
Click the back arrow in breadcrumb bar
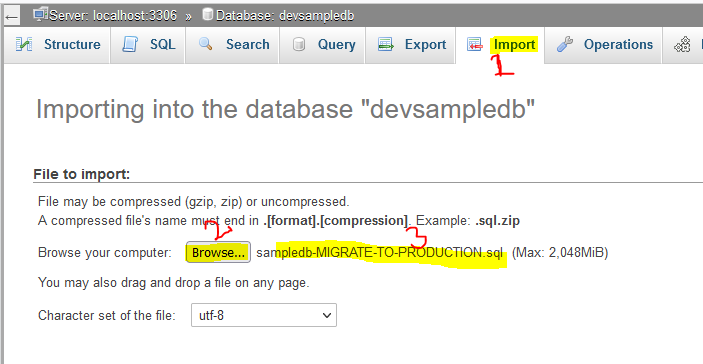pyautogui.click(x=12, y=17)
